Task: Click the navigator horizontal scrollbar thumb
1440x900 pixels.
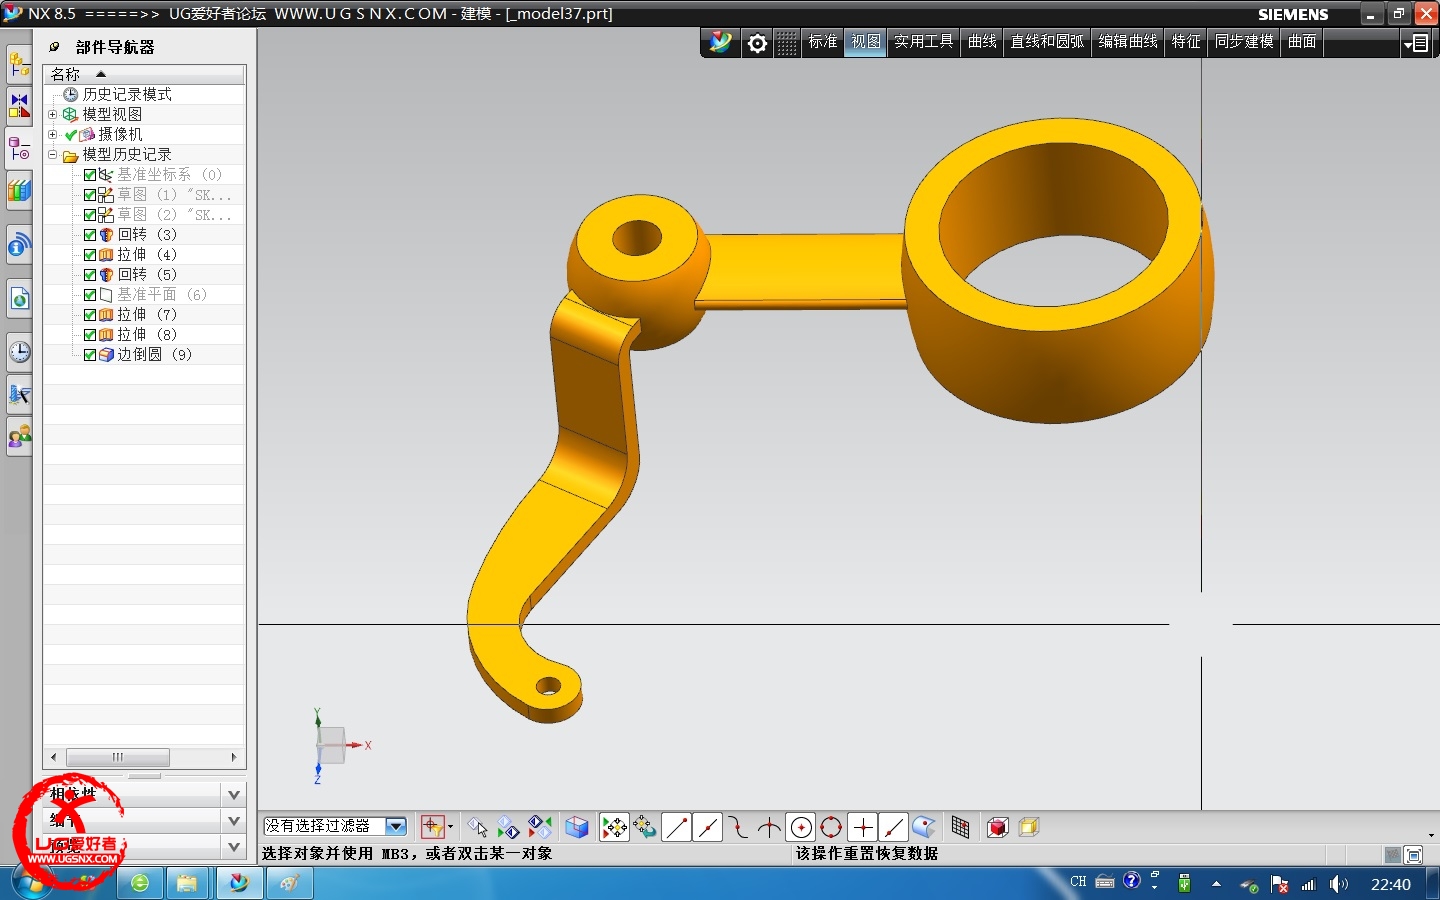Action: tap(117, 757)
